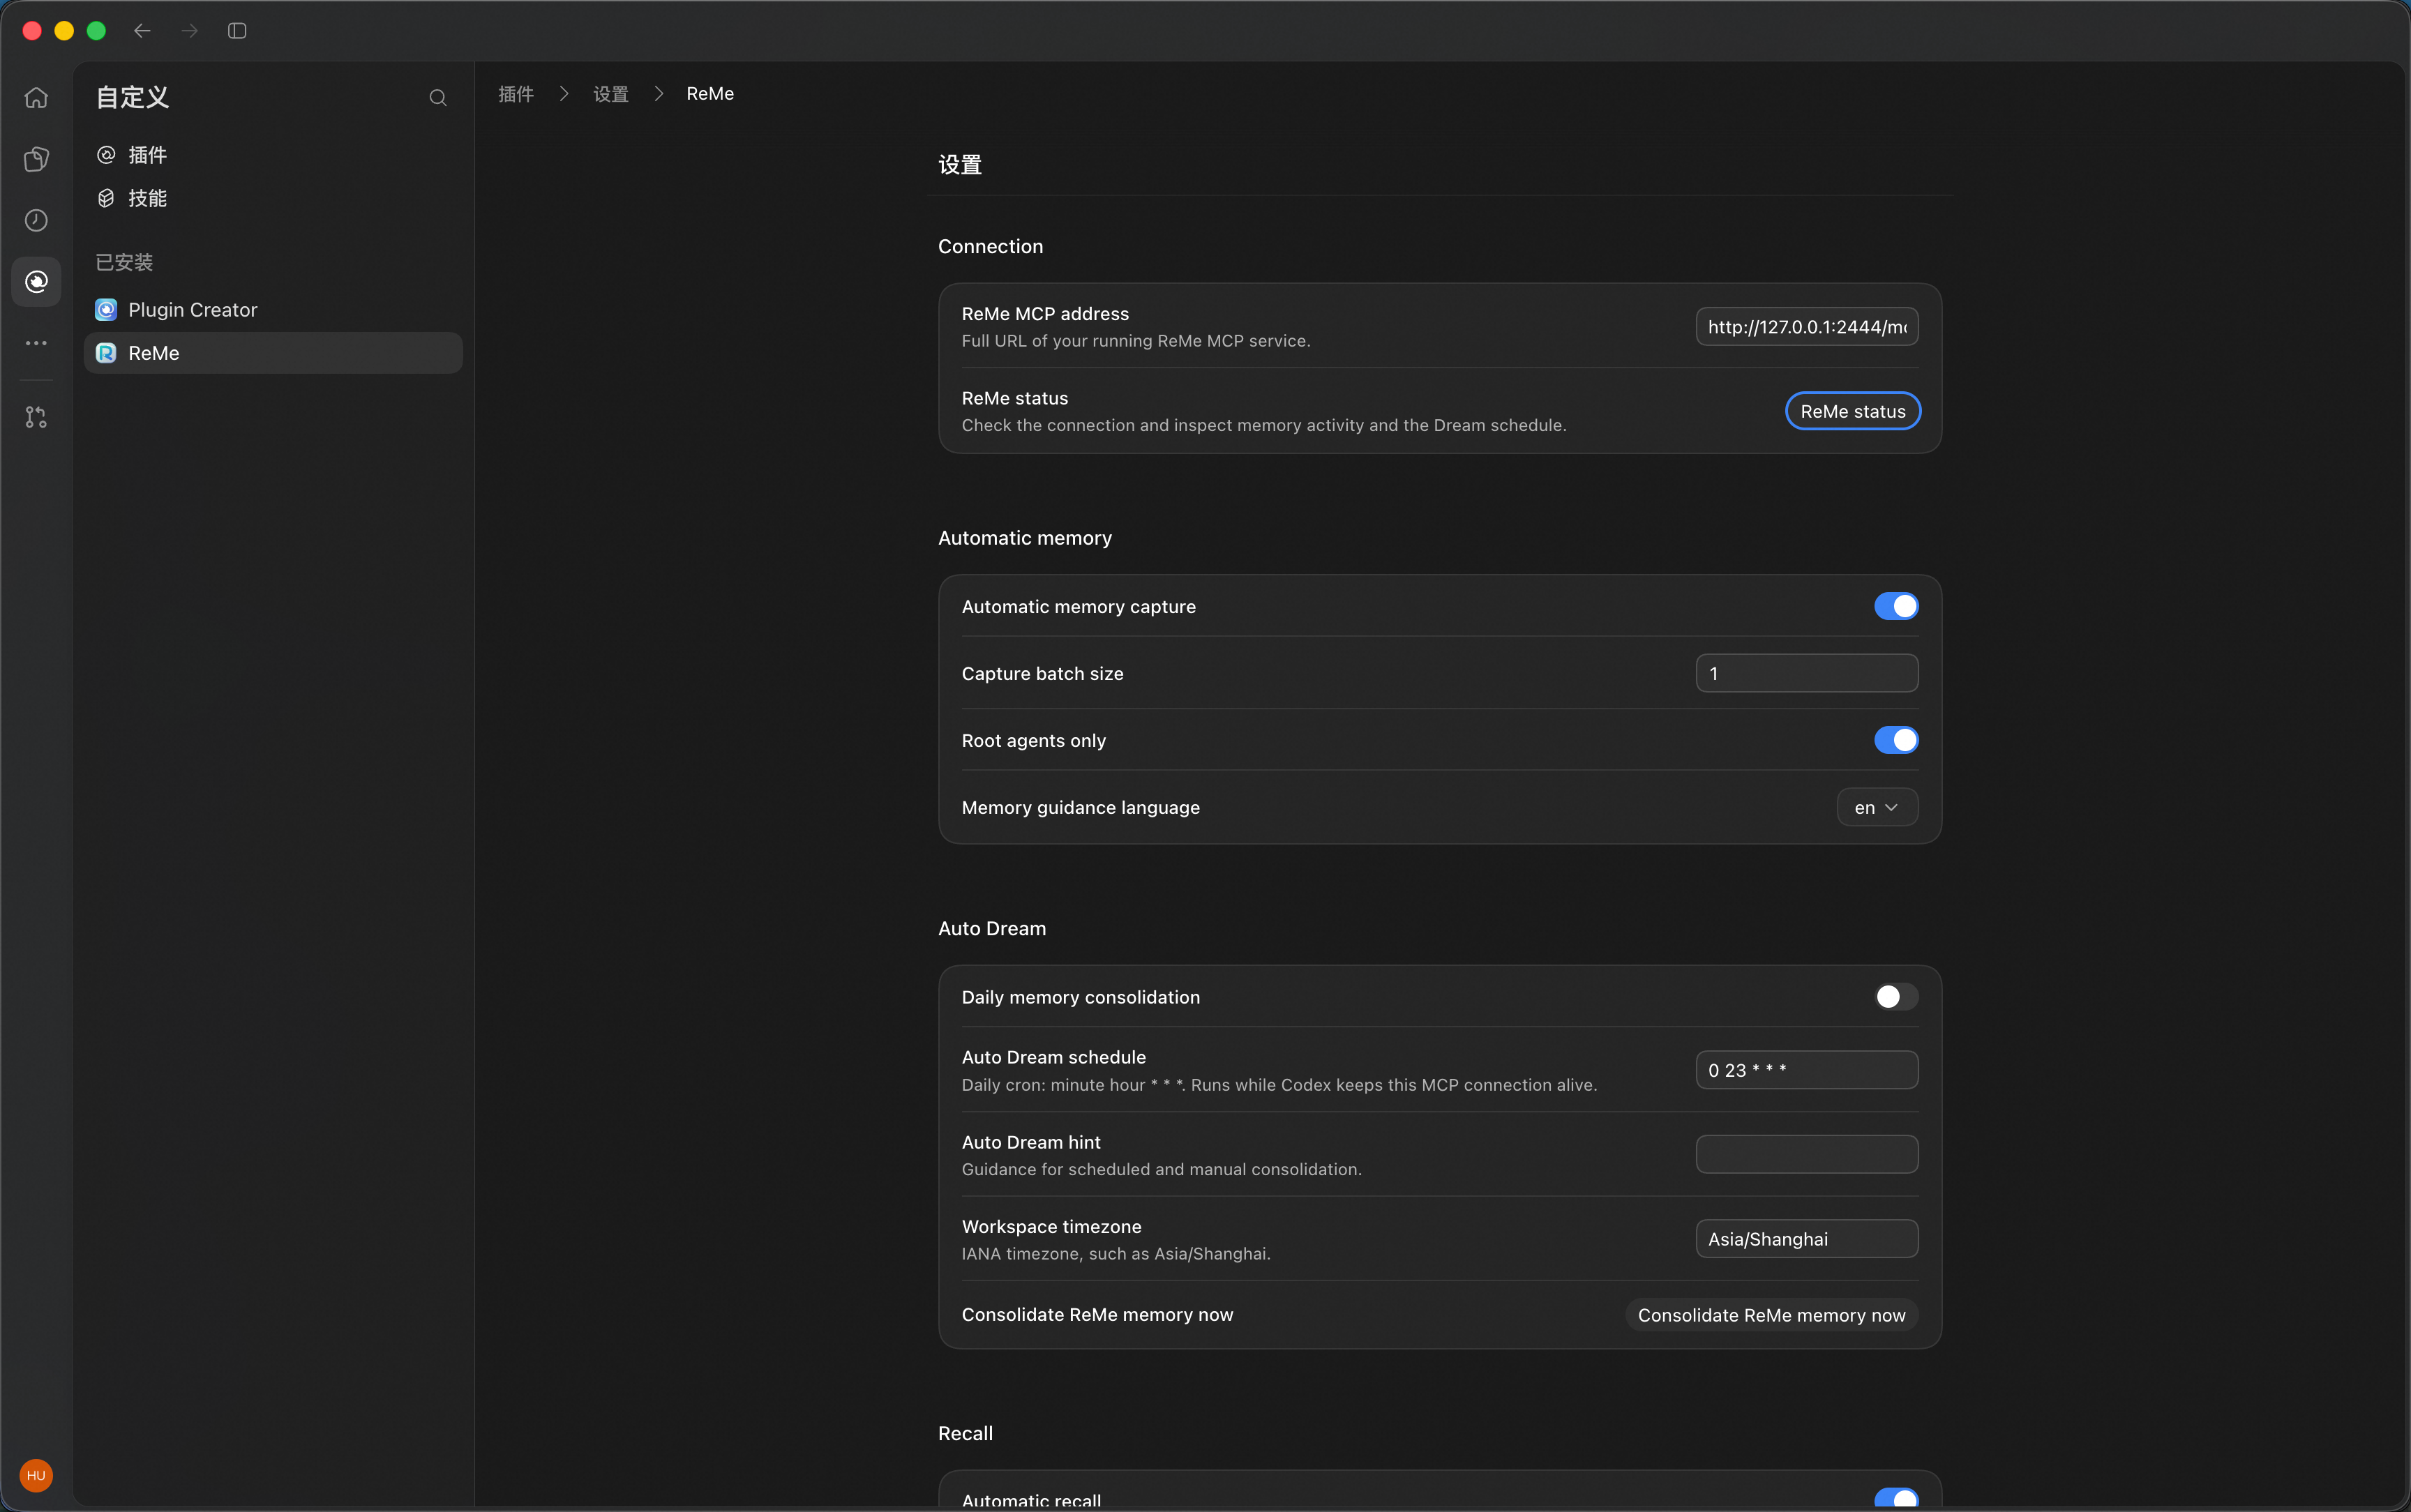Viewport: 2411px width, 1512px height.
Task: Open the HU user avatar
Action: pos(36,1475)
